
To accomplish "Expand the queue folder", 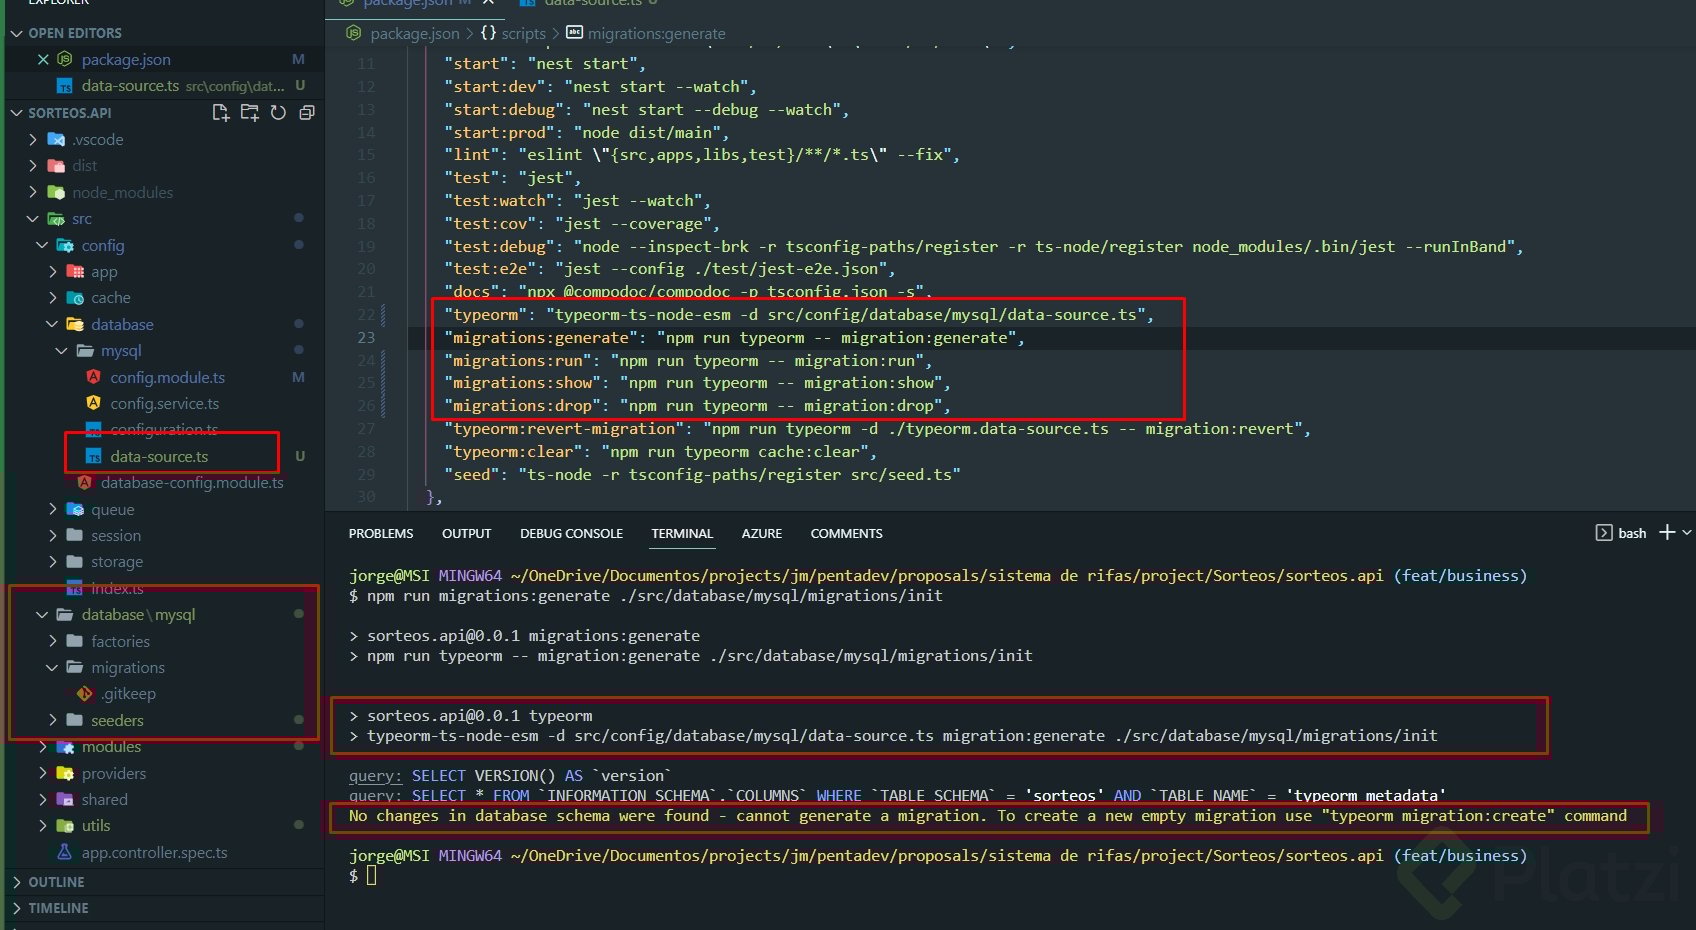I will pyautogui.click(x=52, y=509).
